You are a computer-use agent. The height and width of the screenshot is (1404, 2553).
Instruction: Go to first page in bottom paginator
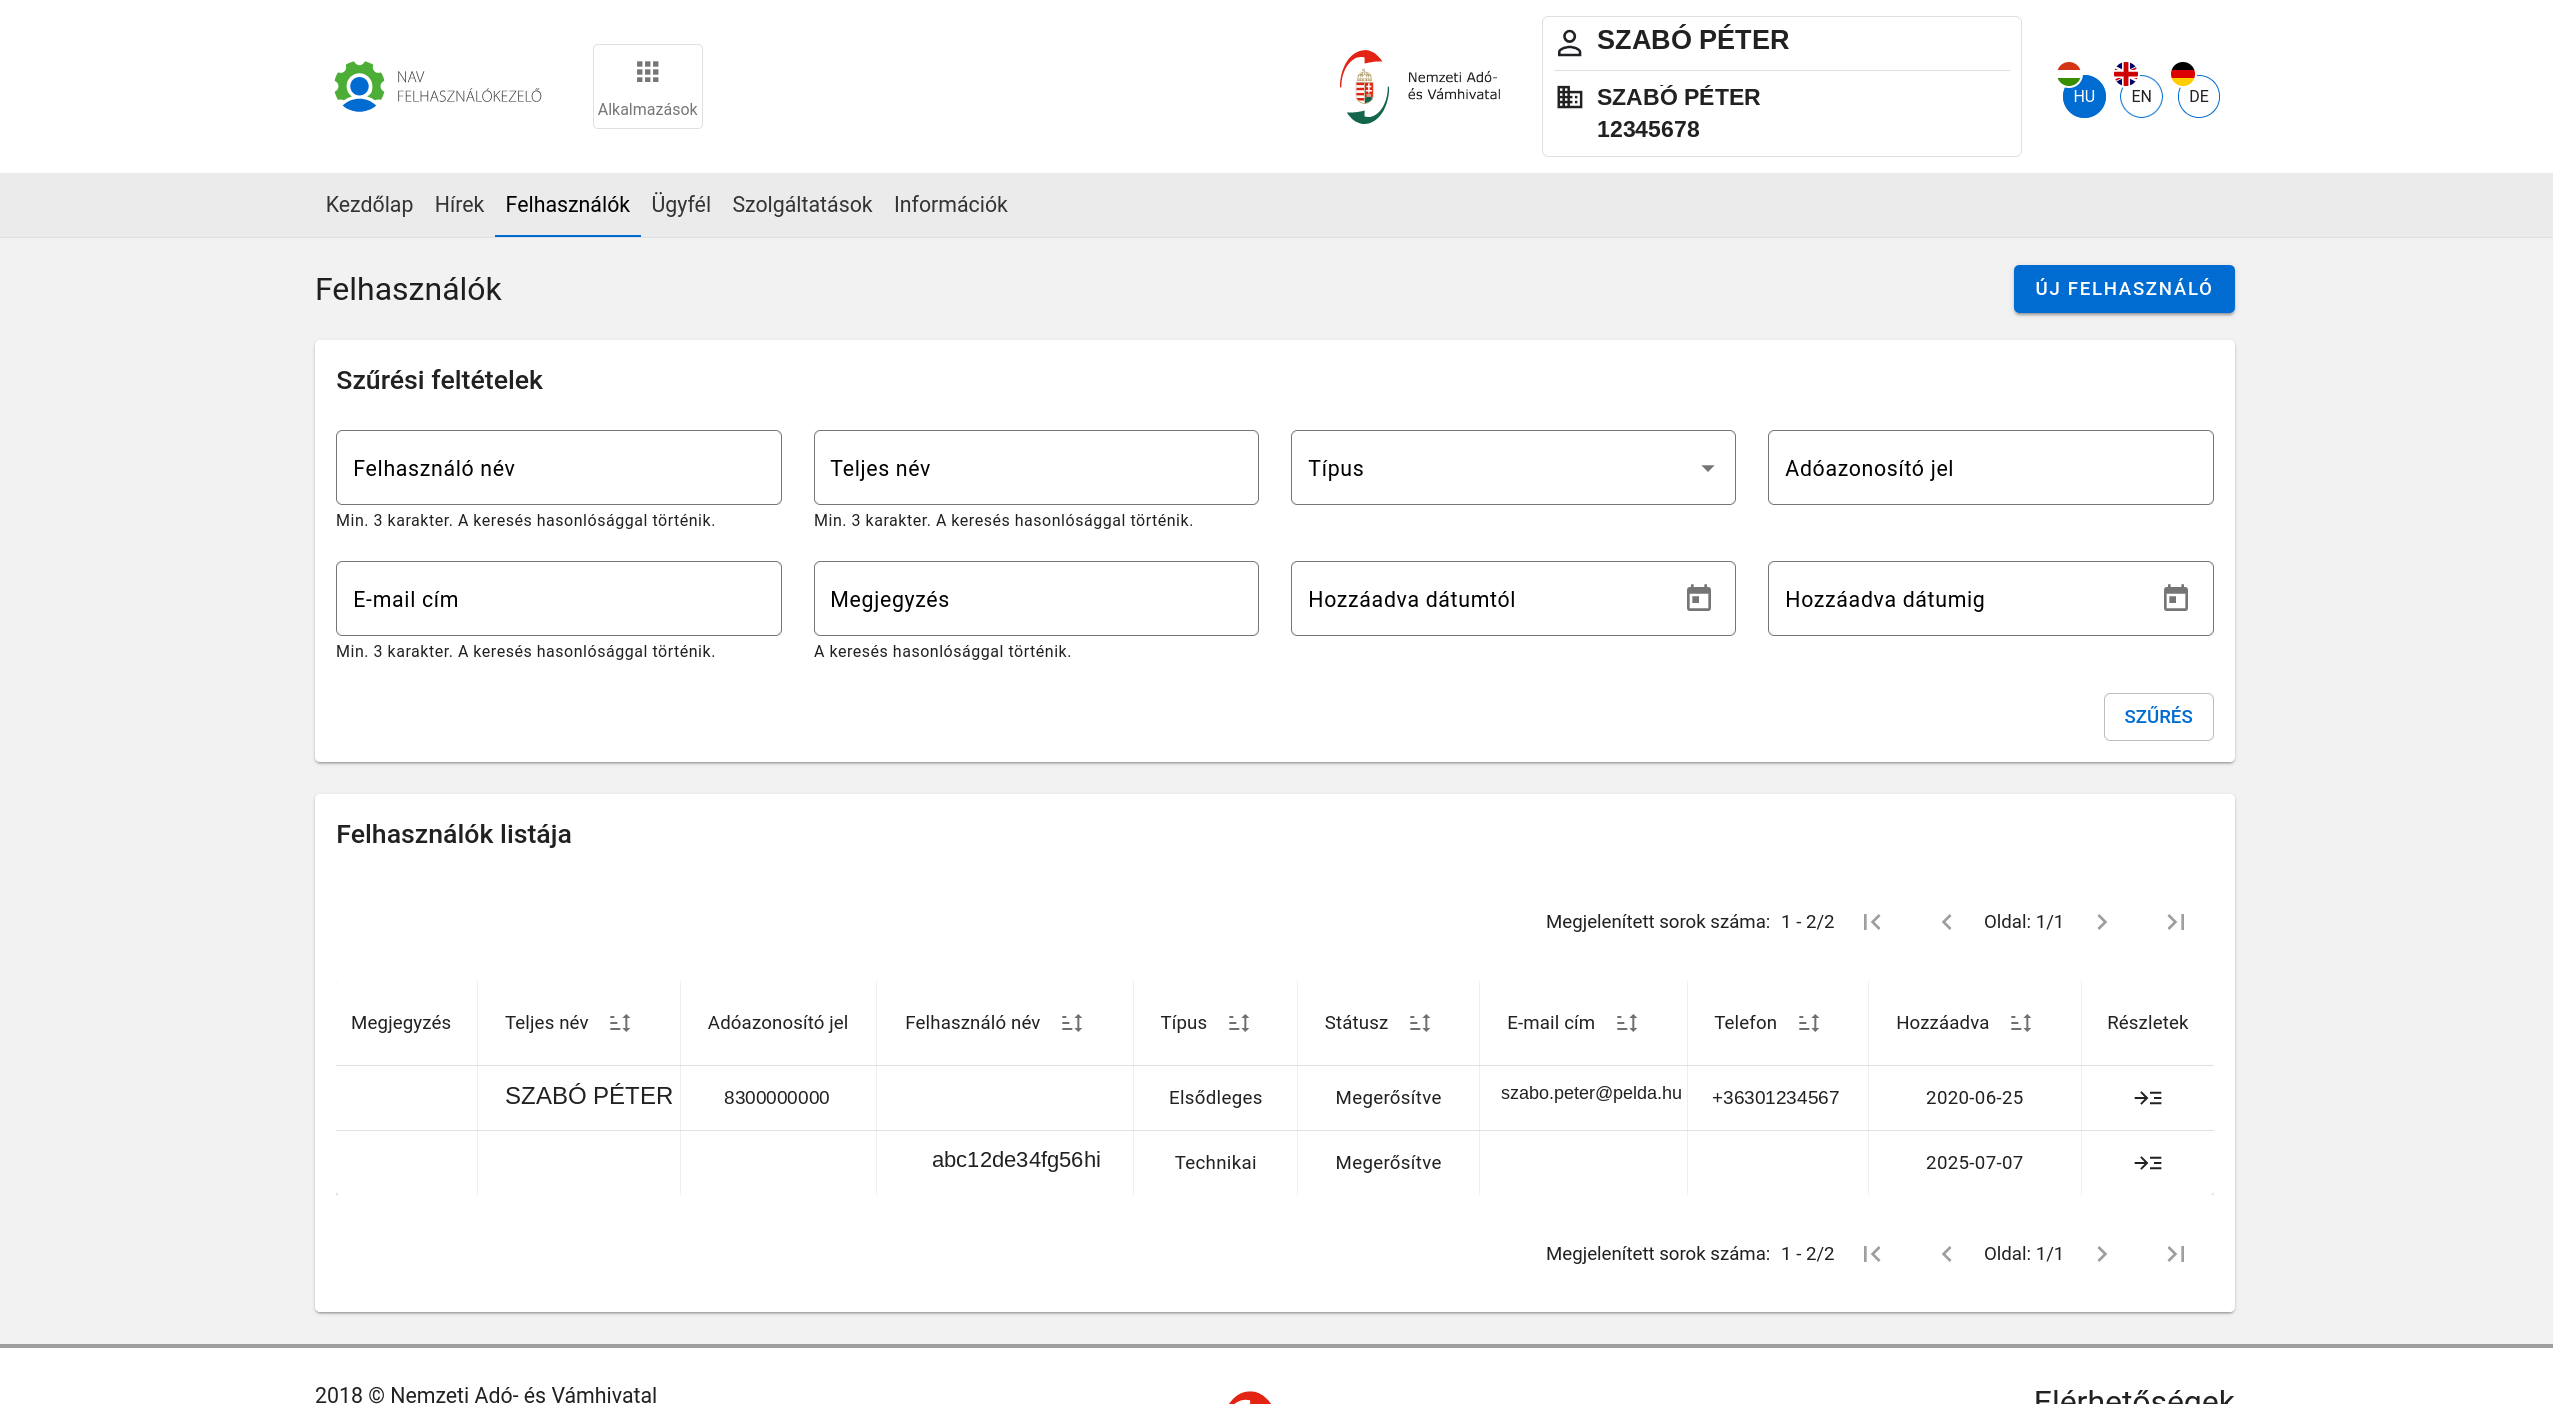[x=1872, y=1254]
